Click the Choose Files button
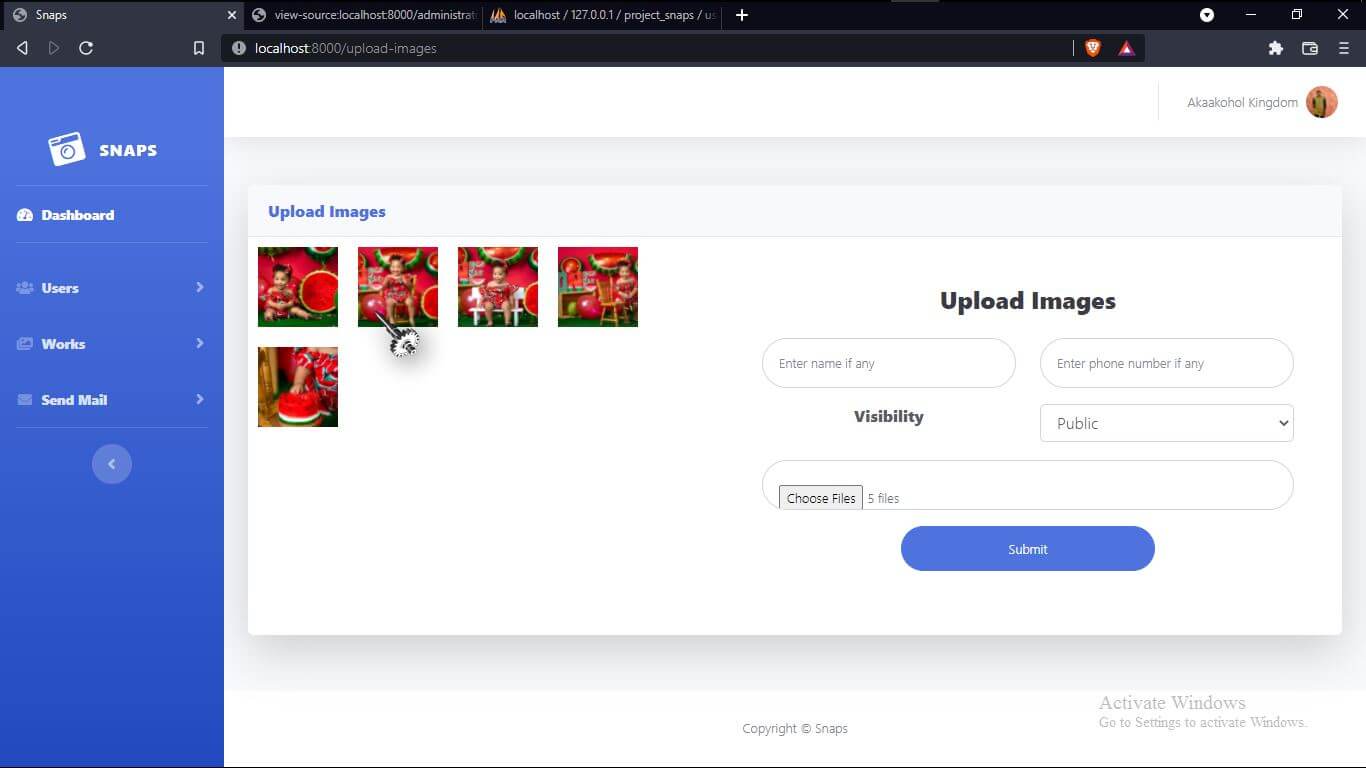 820,498
